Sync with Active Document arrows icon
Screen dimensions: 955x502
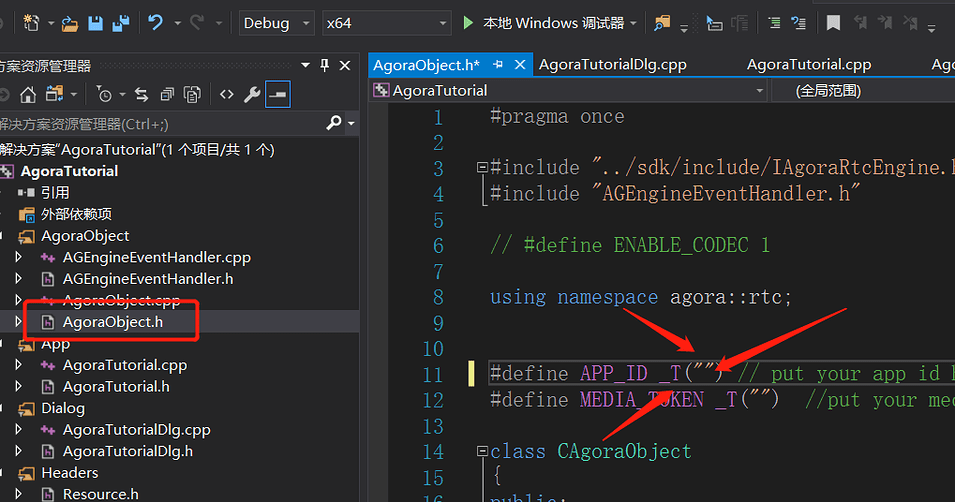click(x=141, y=94)
